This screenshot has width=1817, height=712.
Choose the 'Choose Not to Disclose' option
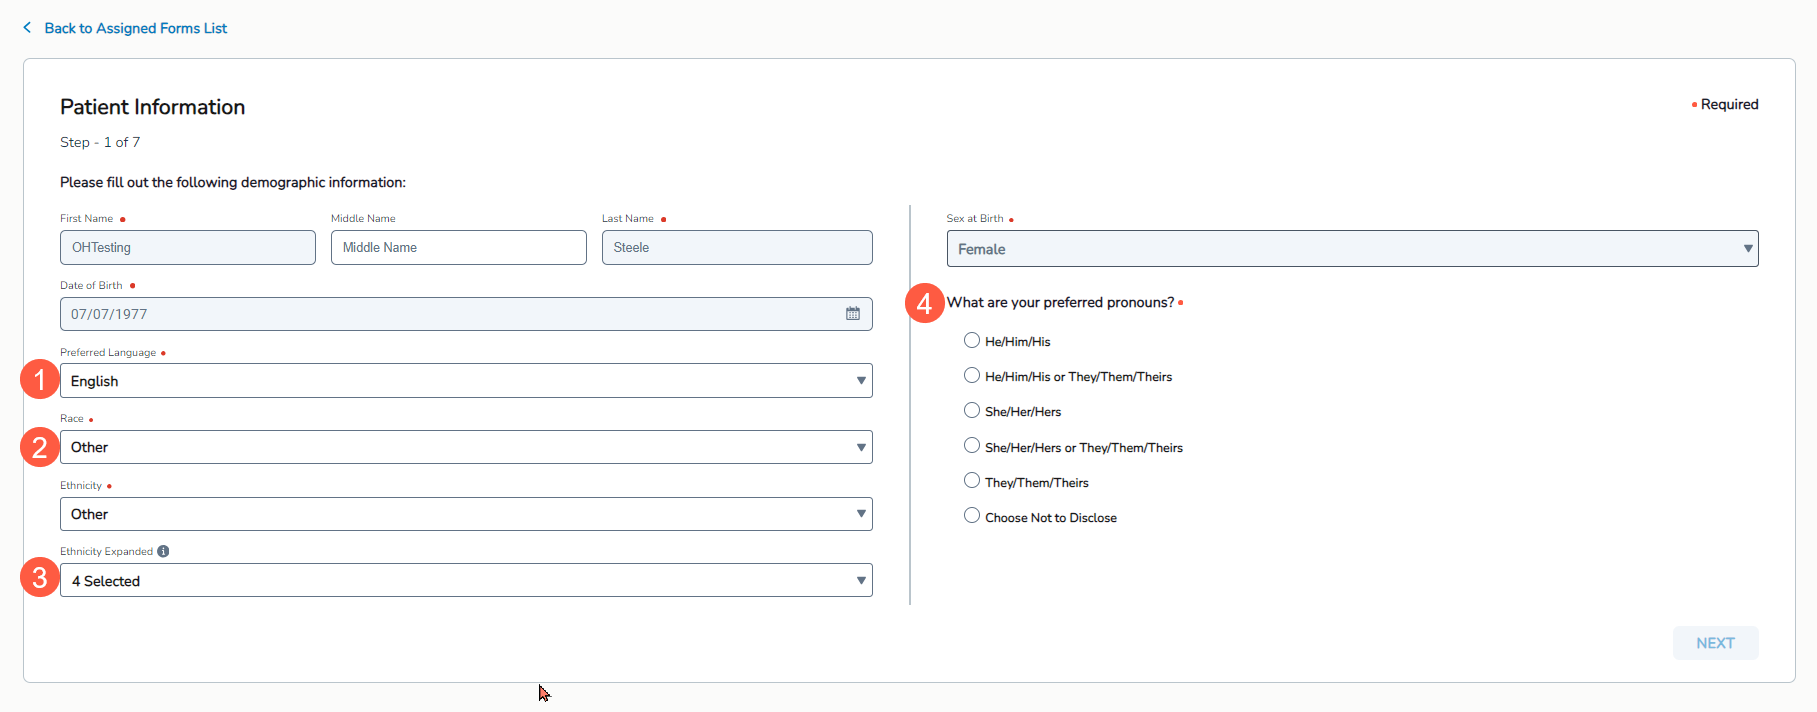tap(971, 516)
